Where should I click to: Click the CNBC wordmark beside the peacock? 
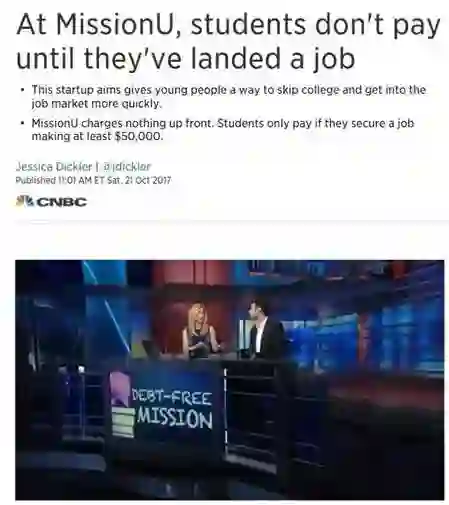click(62, 202)
